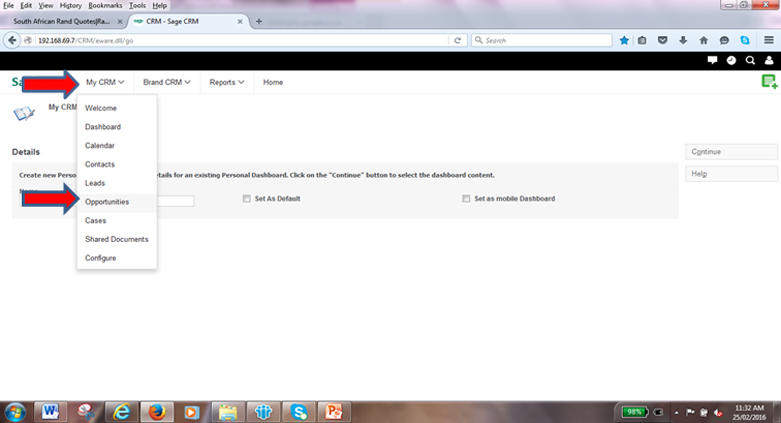The width and height of the screenshot is (781, 423).
Task: Open the new tab plus button
Action: click(x=259, y=21)
